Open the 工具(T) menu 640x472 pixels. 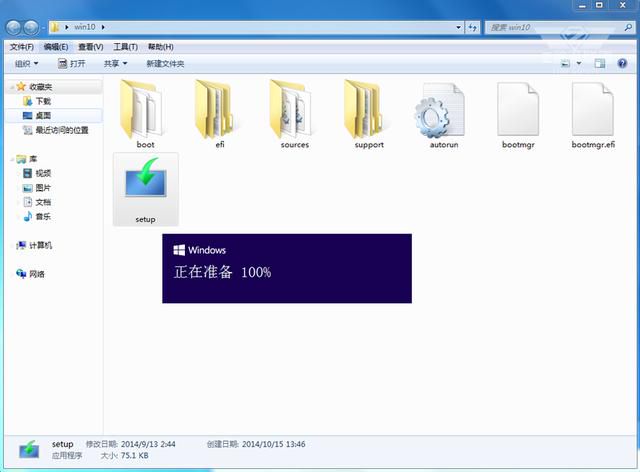(125, 47)
